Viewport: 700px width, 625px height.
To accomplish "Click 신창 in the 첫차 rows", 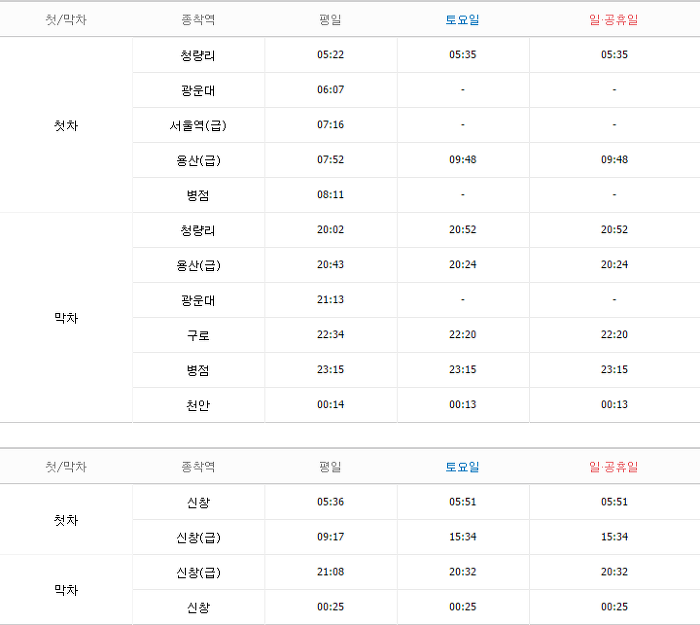I will coord(198,503).
